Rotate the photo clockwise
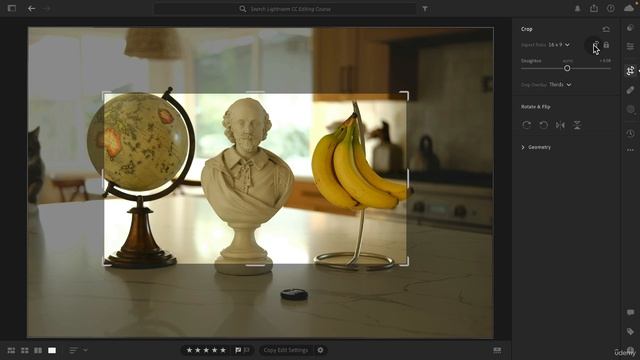Screen dimensions: 640x360 pyautogui.click(x=527, y=125)
